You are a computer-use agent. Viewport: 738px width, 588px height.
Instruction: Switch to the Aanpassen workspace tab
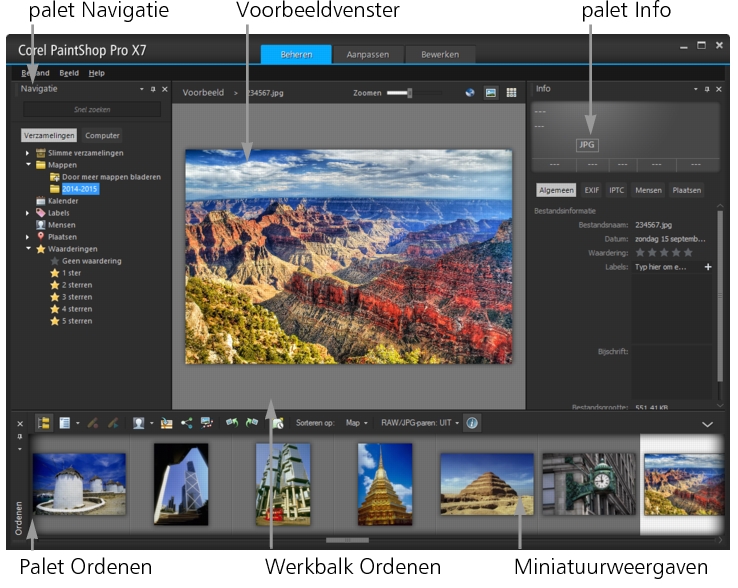[x=368, y=54]
